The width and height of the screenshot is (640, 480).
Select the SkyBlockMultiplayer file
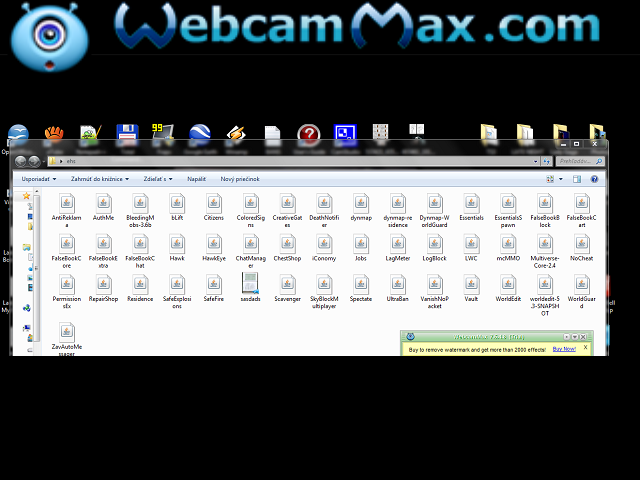(x=324, y=291)
